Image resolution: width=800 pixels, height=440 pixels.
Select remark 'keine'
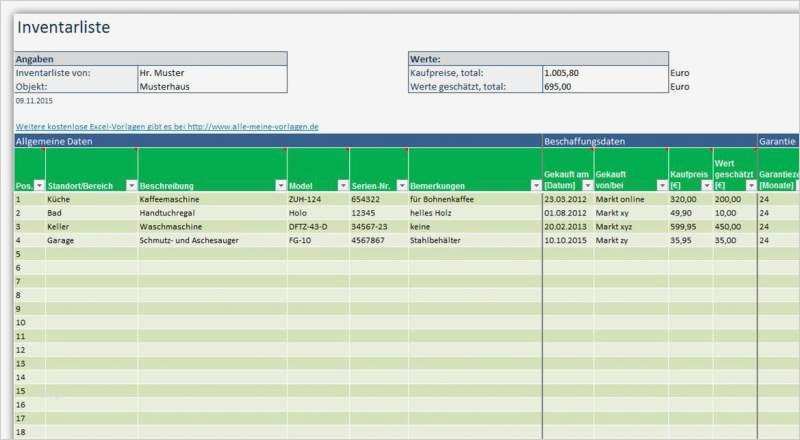[475, 227]
